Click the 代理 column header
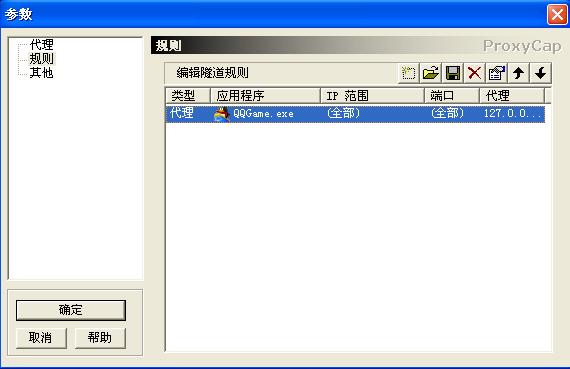The image size is (570, 369). pyautogui.click(x=512, y=96)
